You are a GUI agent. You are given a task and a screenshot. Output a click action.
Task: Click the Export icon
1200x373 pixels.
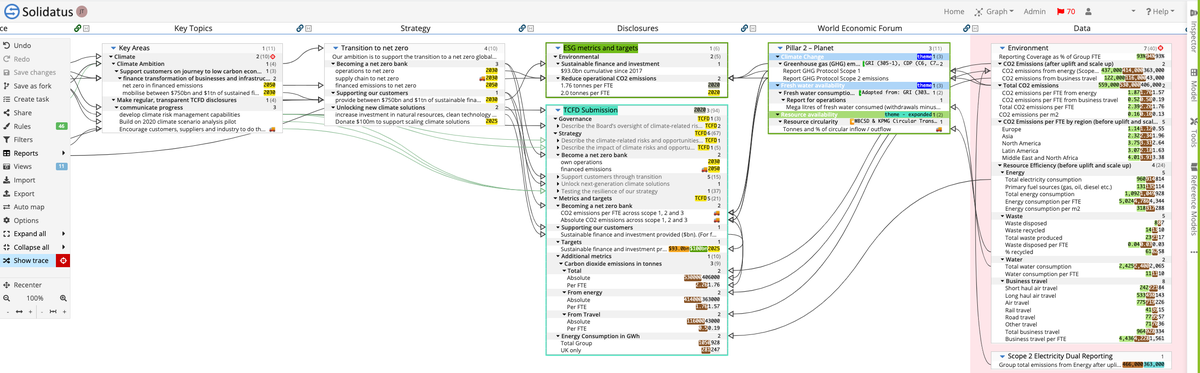(6, 194)
